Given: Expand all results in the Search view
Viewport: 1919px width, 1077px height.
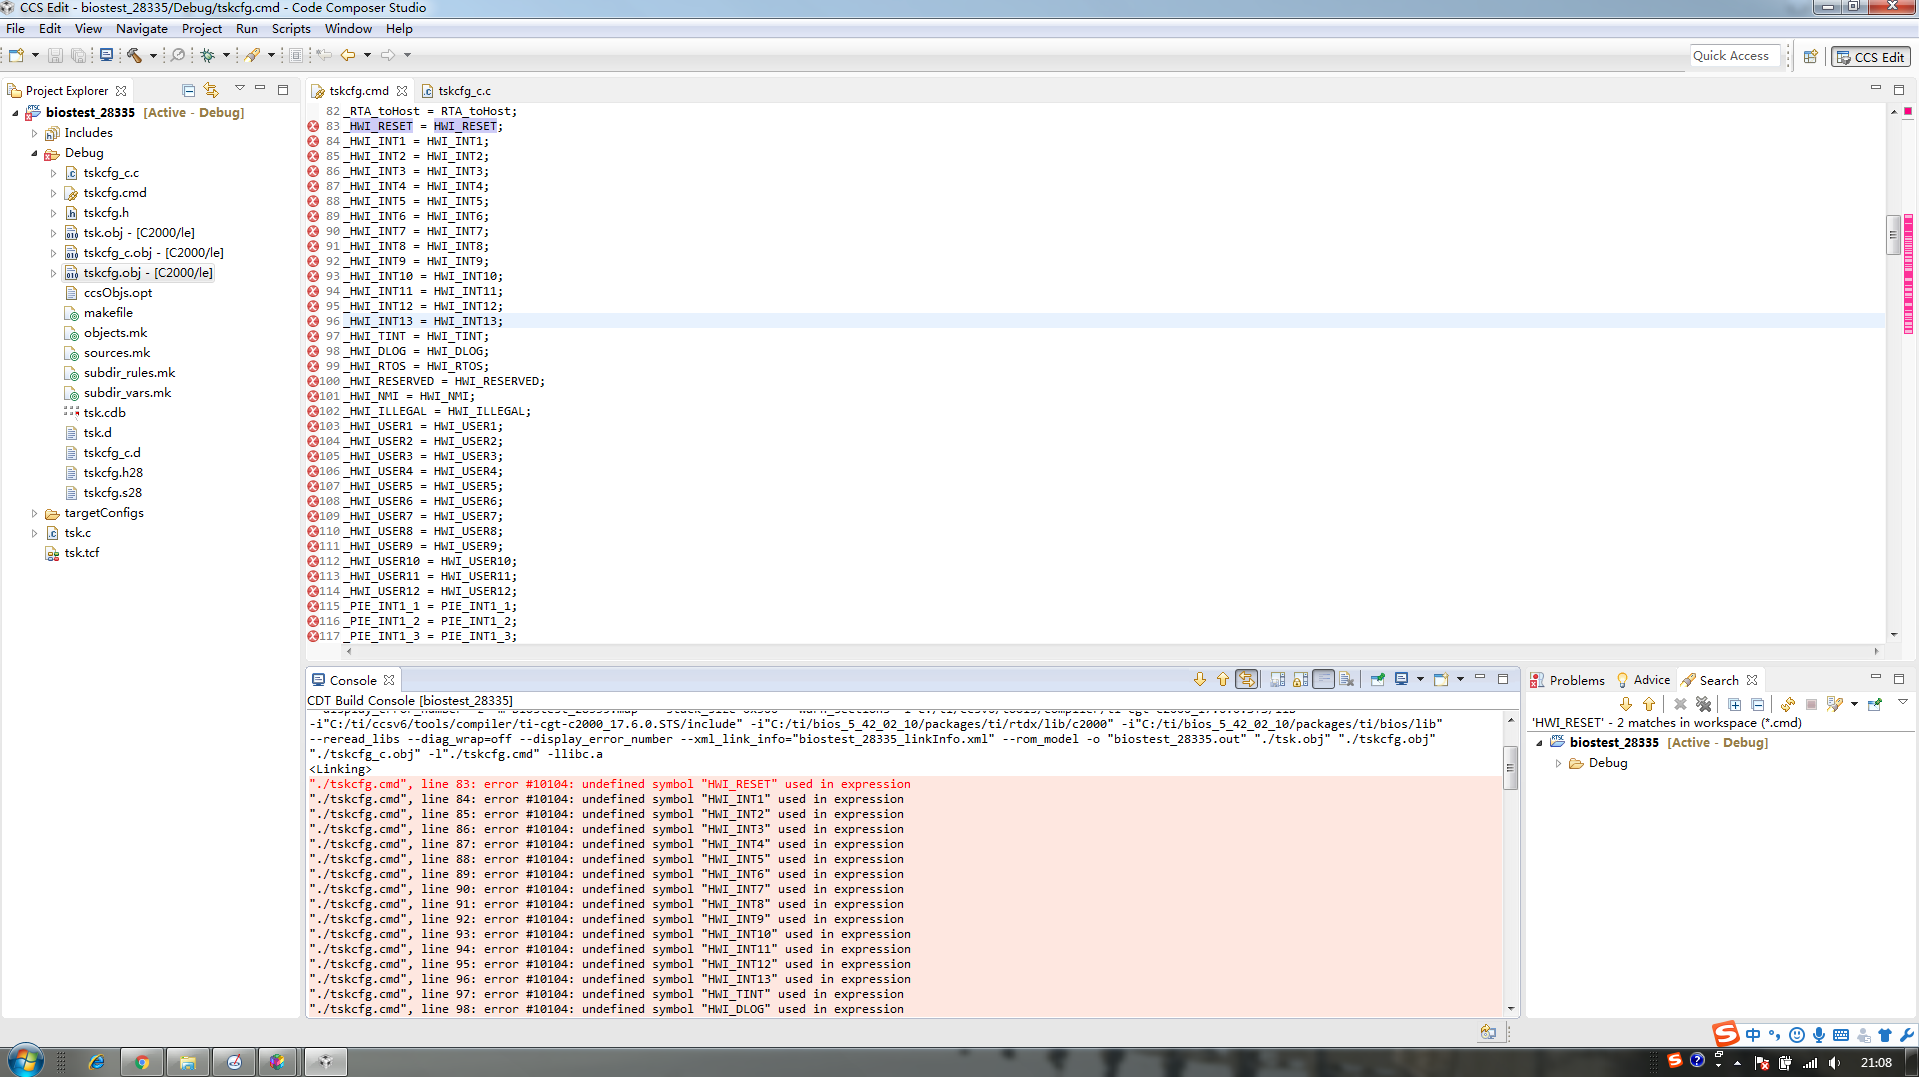Looking at the screenshot, I should pyautogui.click(x=1734, y=704).
